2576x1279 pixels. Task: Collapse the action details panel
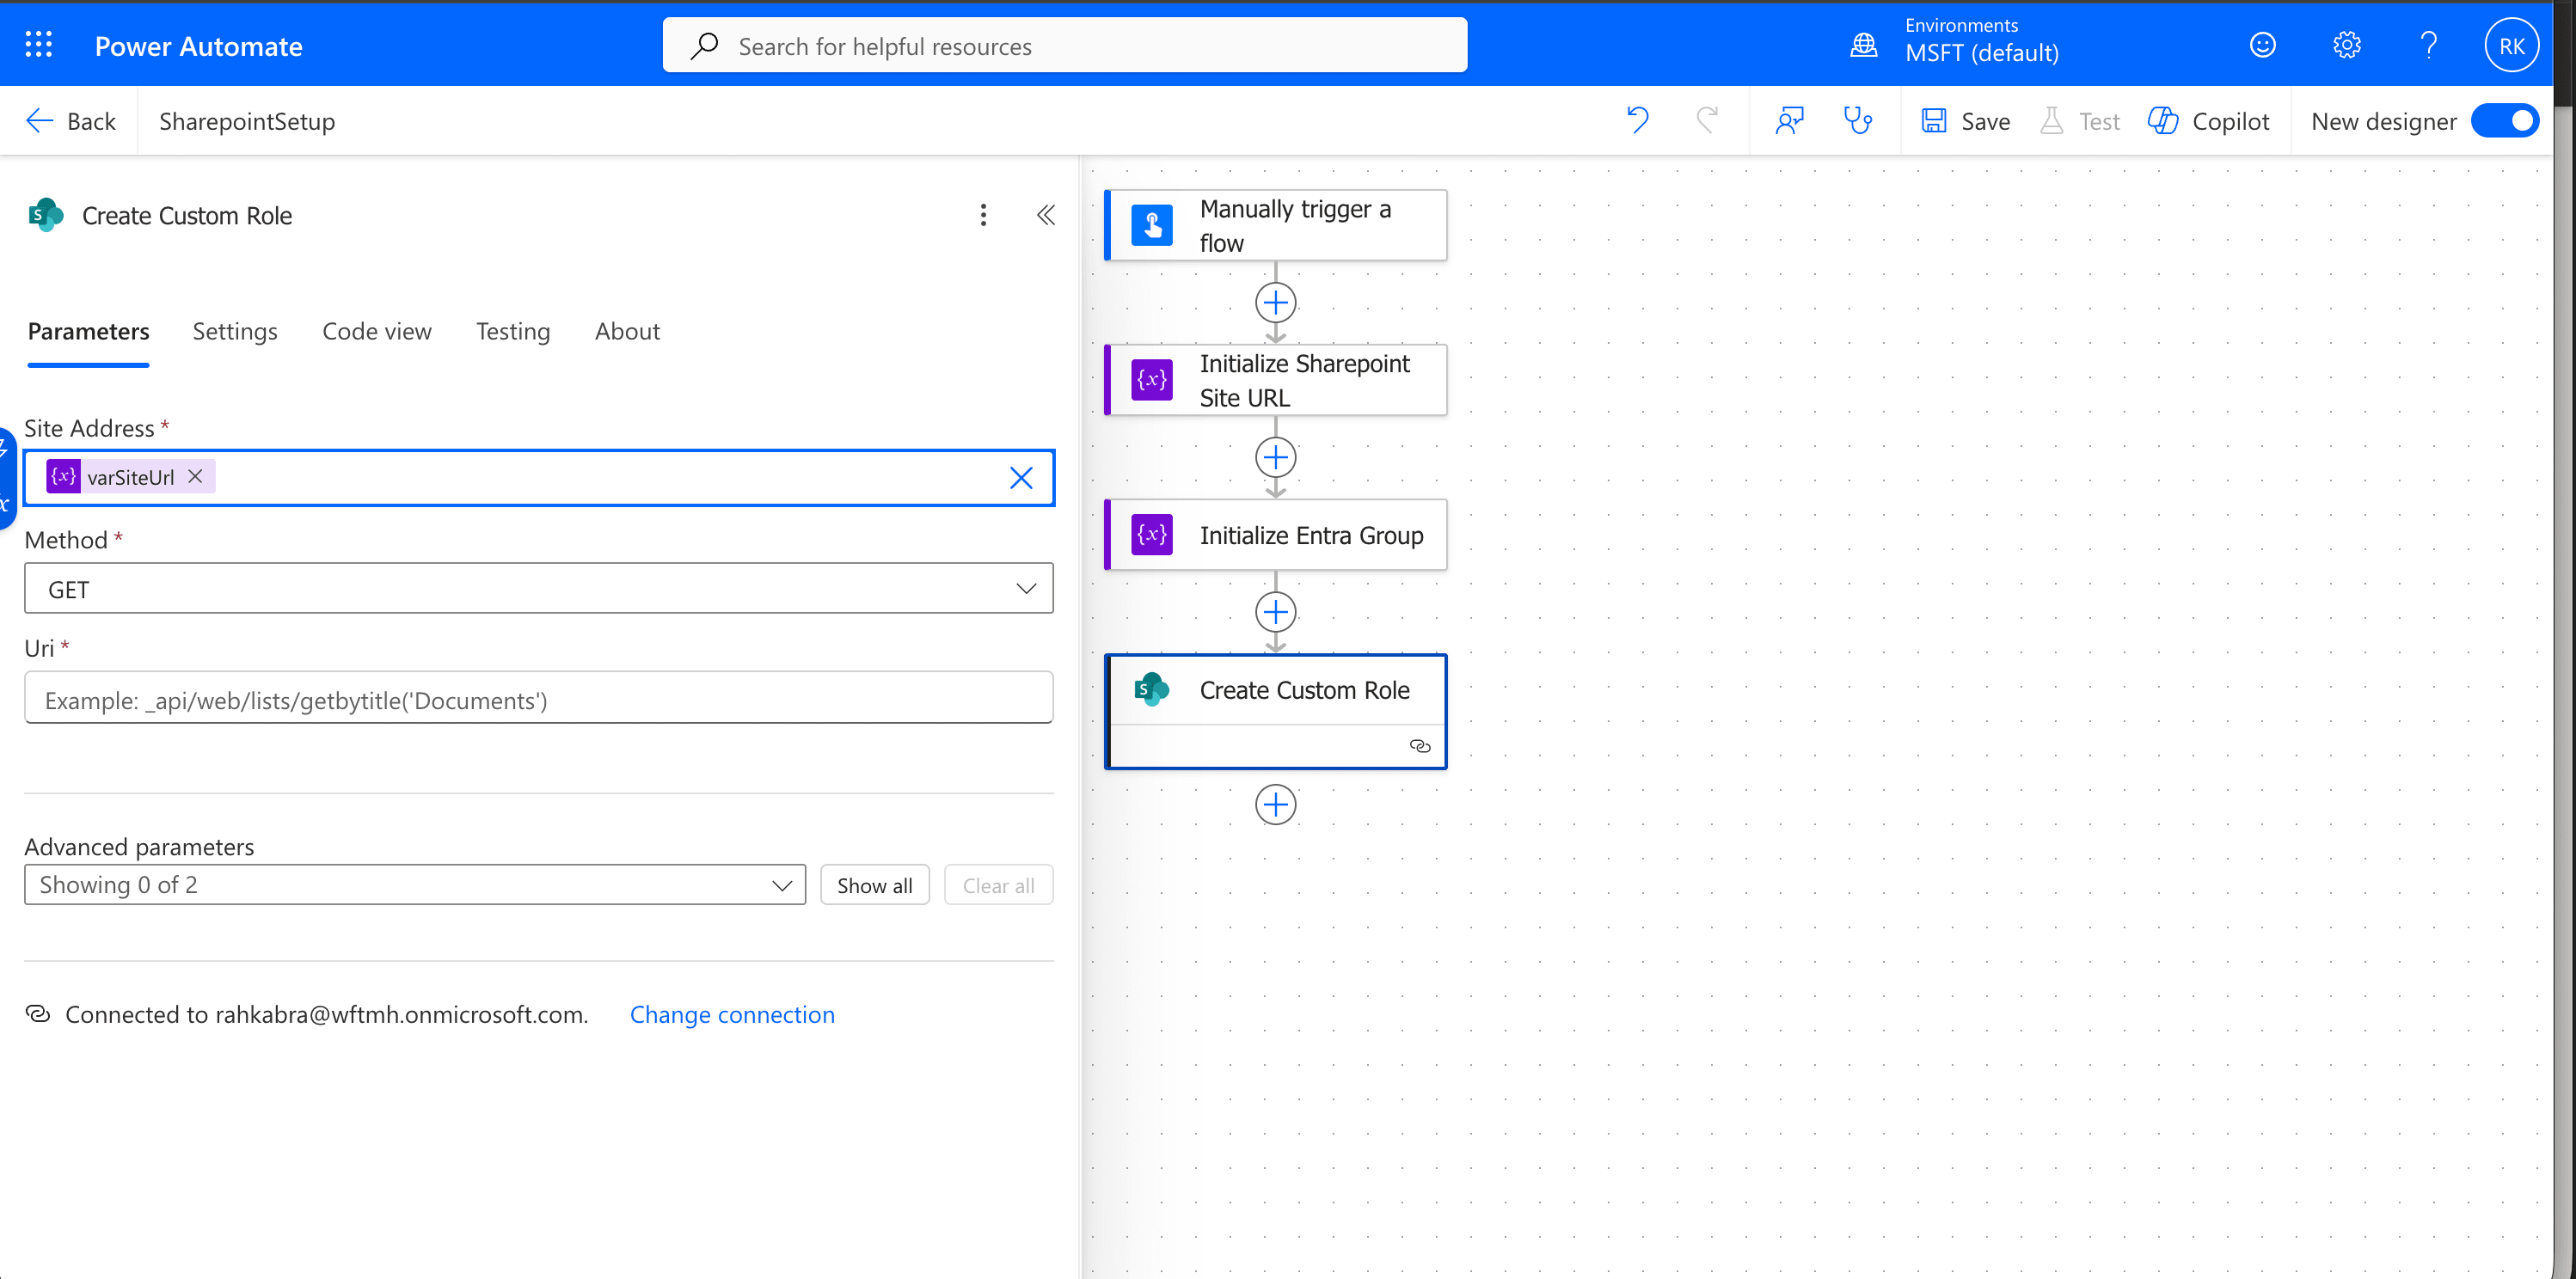coord(1045,215)
